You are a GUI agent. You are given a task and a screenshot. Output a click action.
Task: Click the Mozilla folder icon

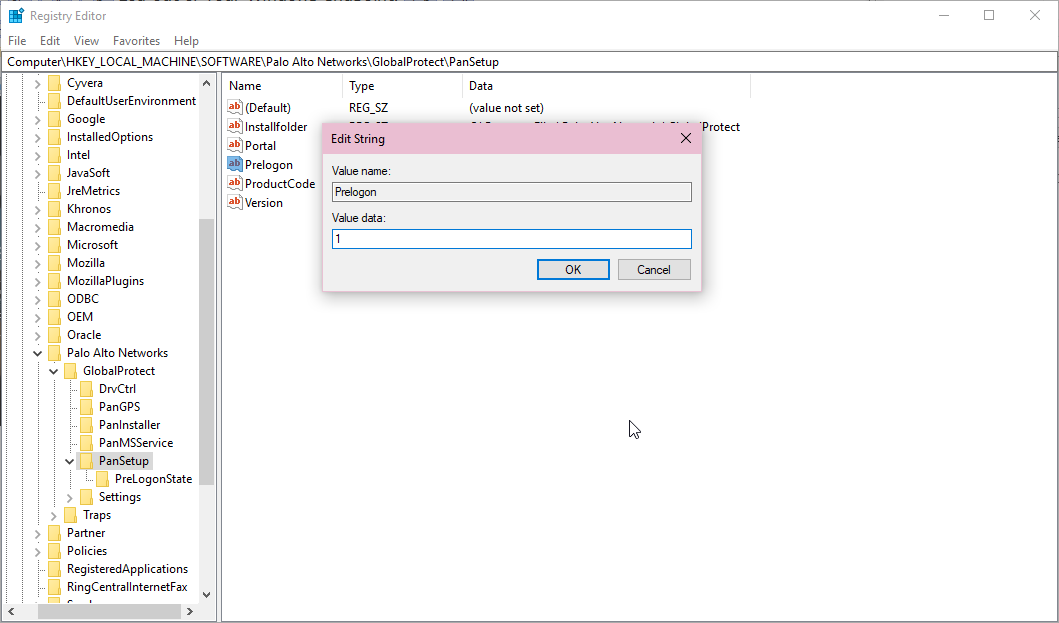point(55,263)
